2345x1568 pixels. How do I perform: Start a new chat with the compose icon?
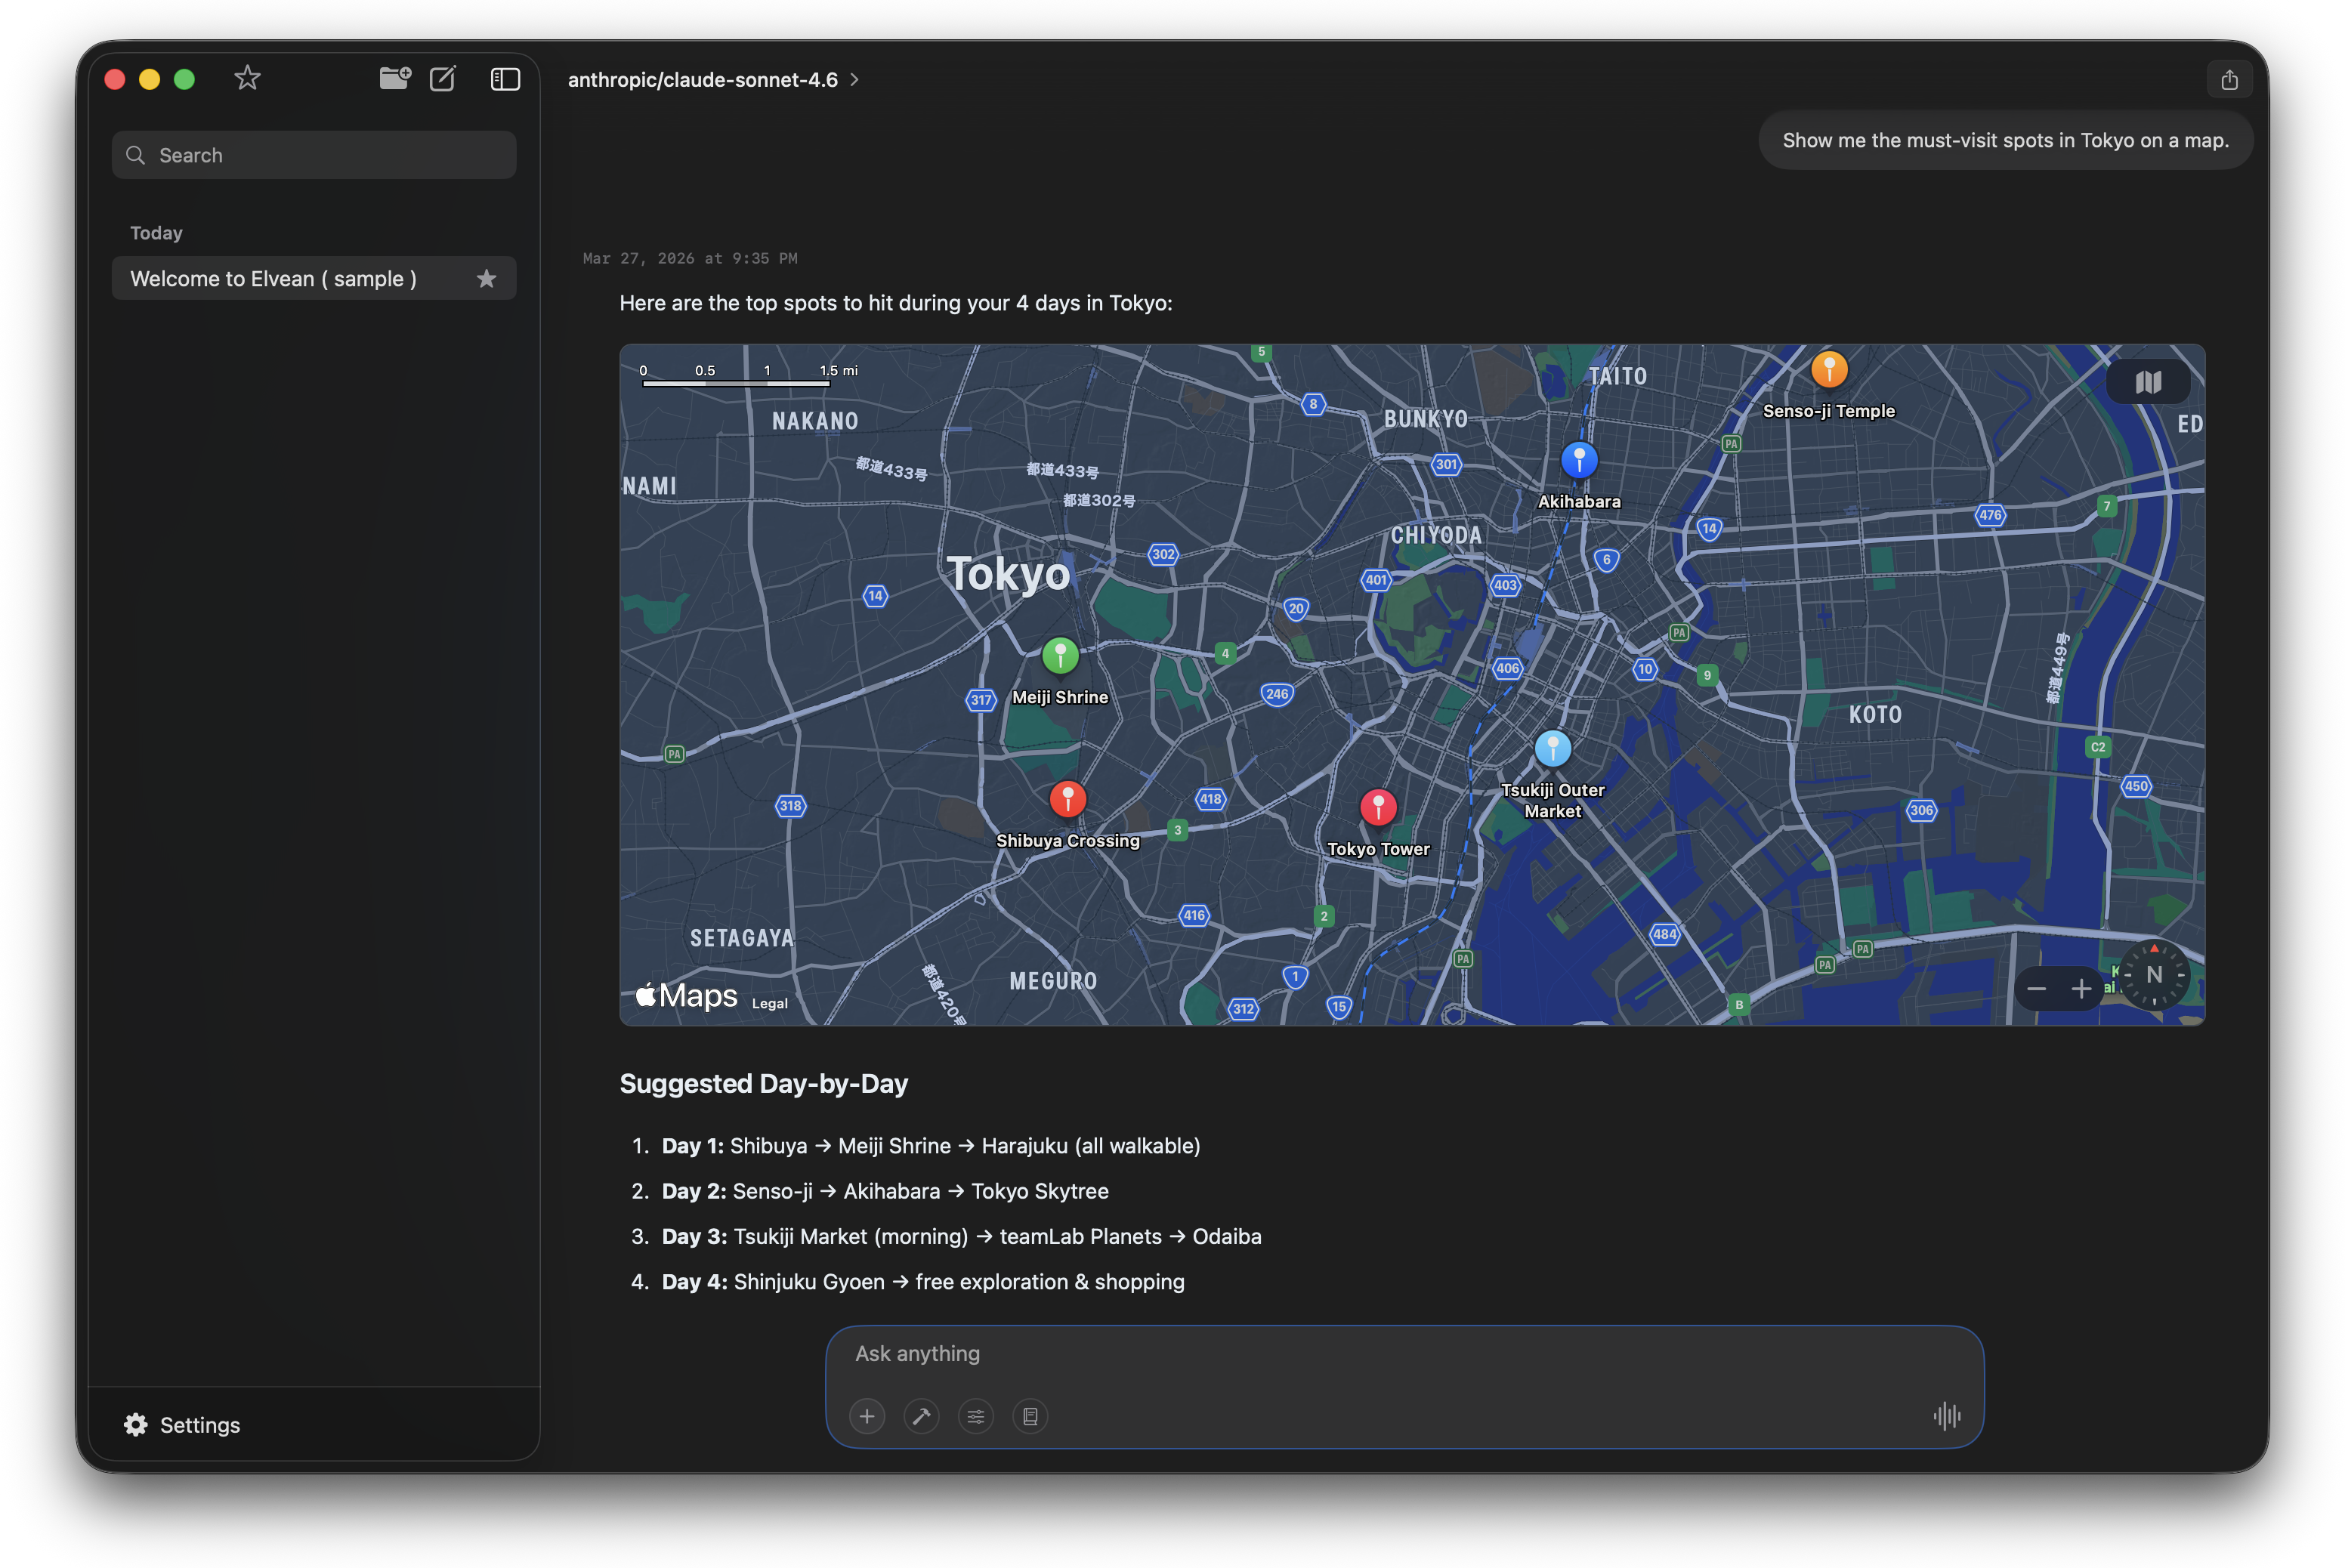443,78
